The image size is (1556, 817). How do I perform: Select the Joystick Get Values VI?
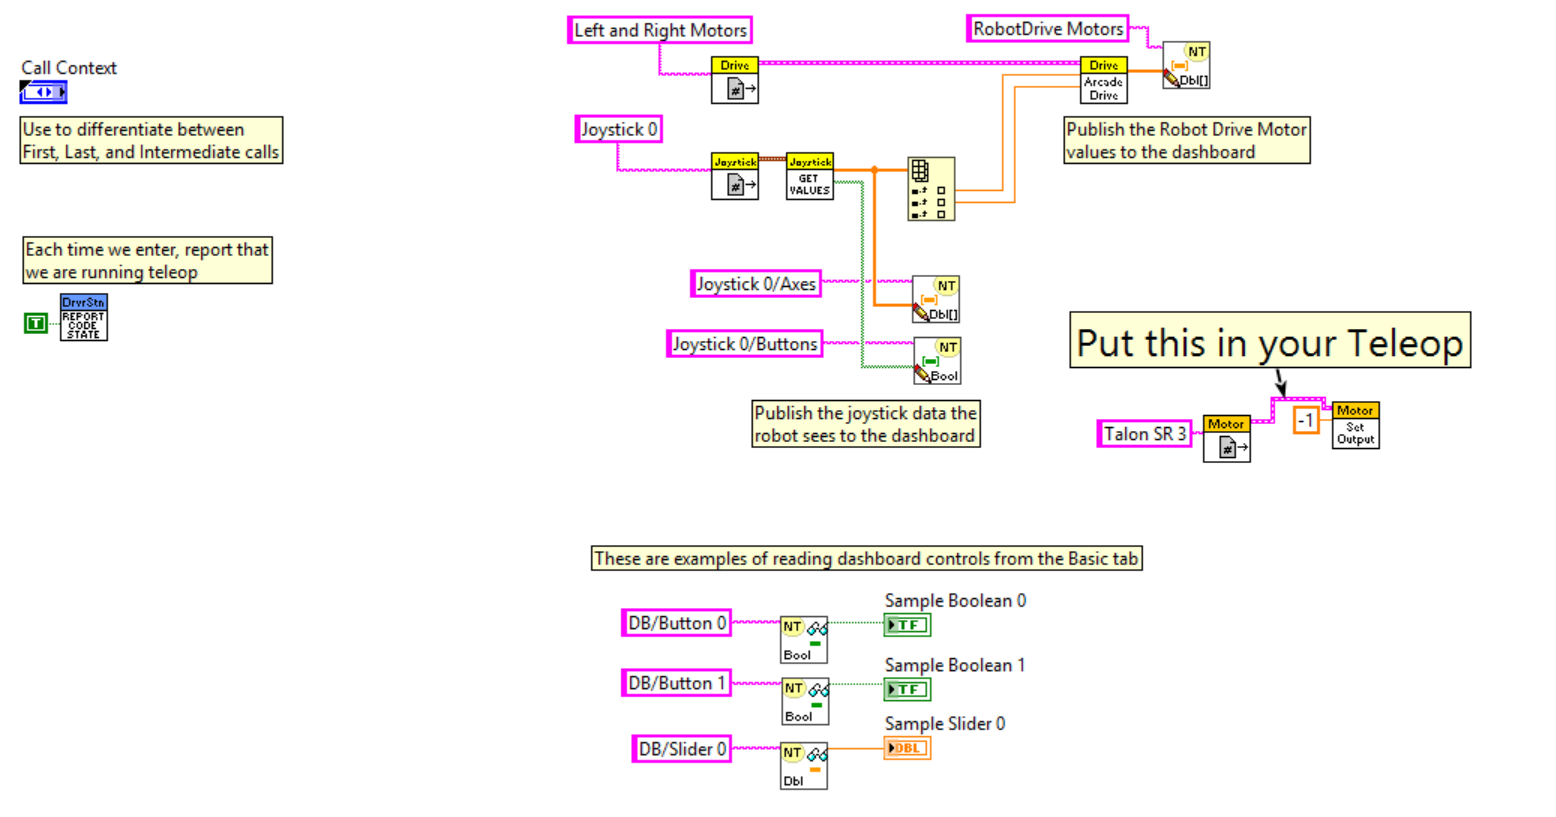tap(810, 176)
